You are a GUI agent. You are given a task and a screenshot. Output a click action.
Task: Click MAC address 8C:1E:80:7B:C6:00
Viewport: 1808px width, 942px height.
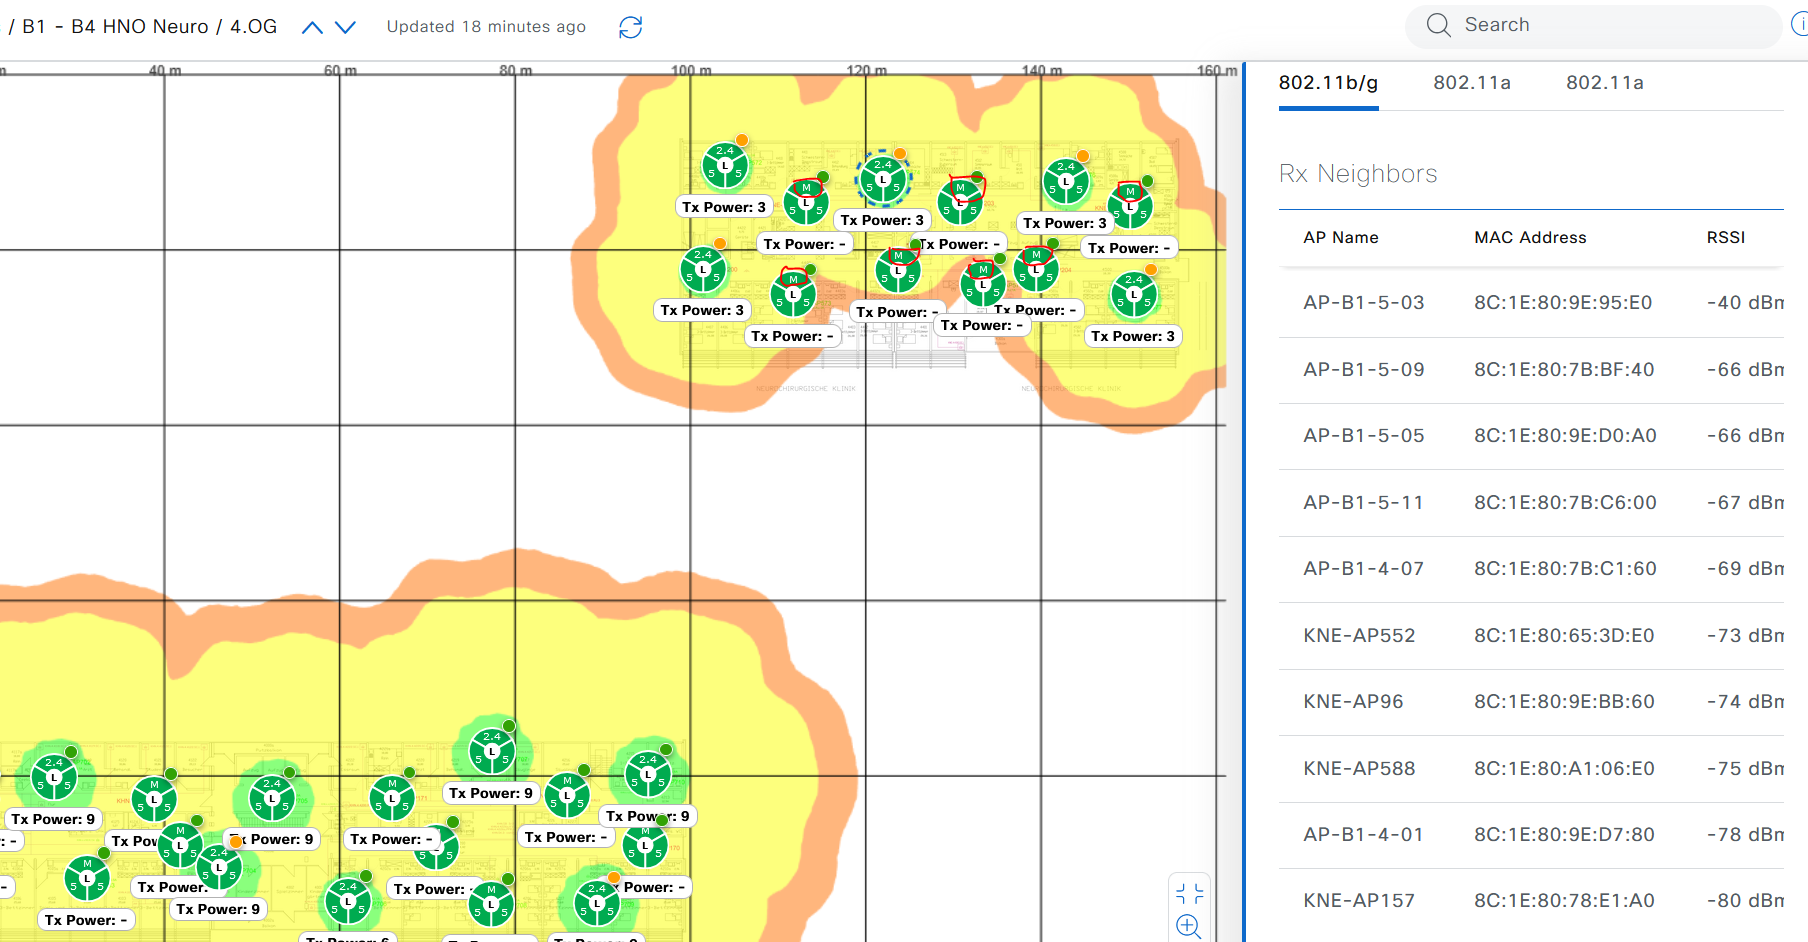(x=1565, y=503)
